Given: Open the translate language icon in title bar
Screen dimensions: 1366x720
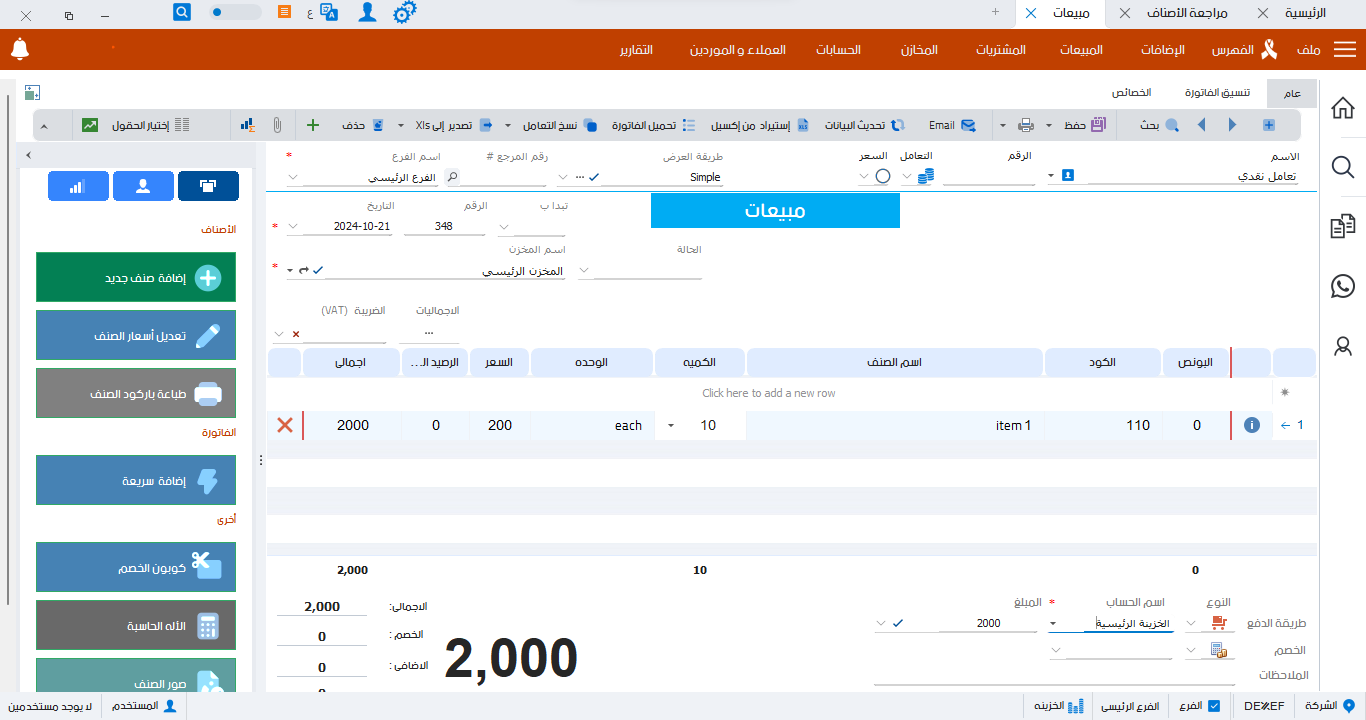Looking at the screenshot, I should click(329, 13).
